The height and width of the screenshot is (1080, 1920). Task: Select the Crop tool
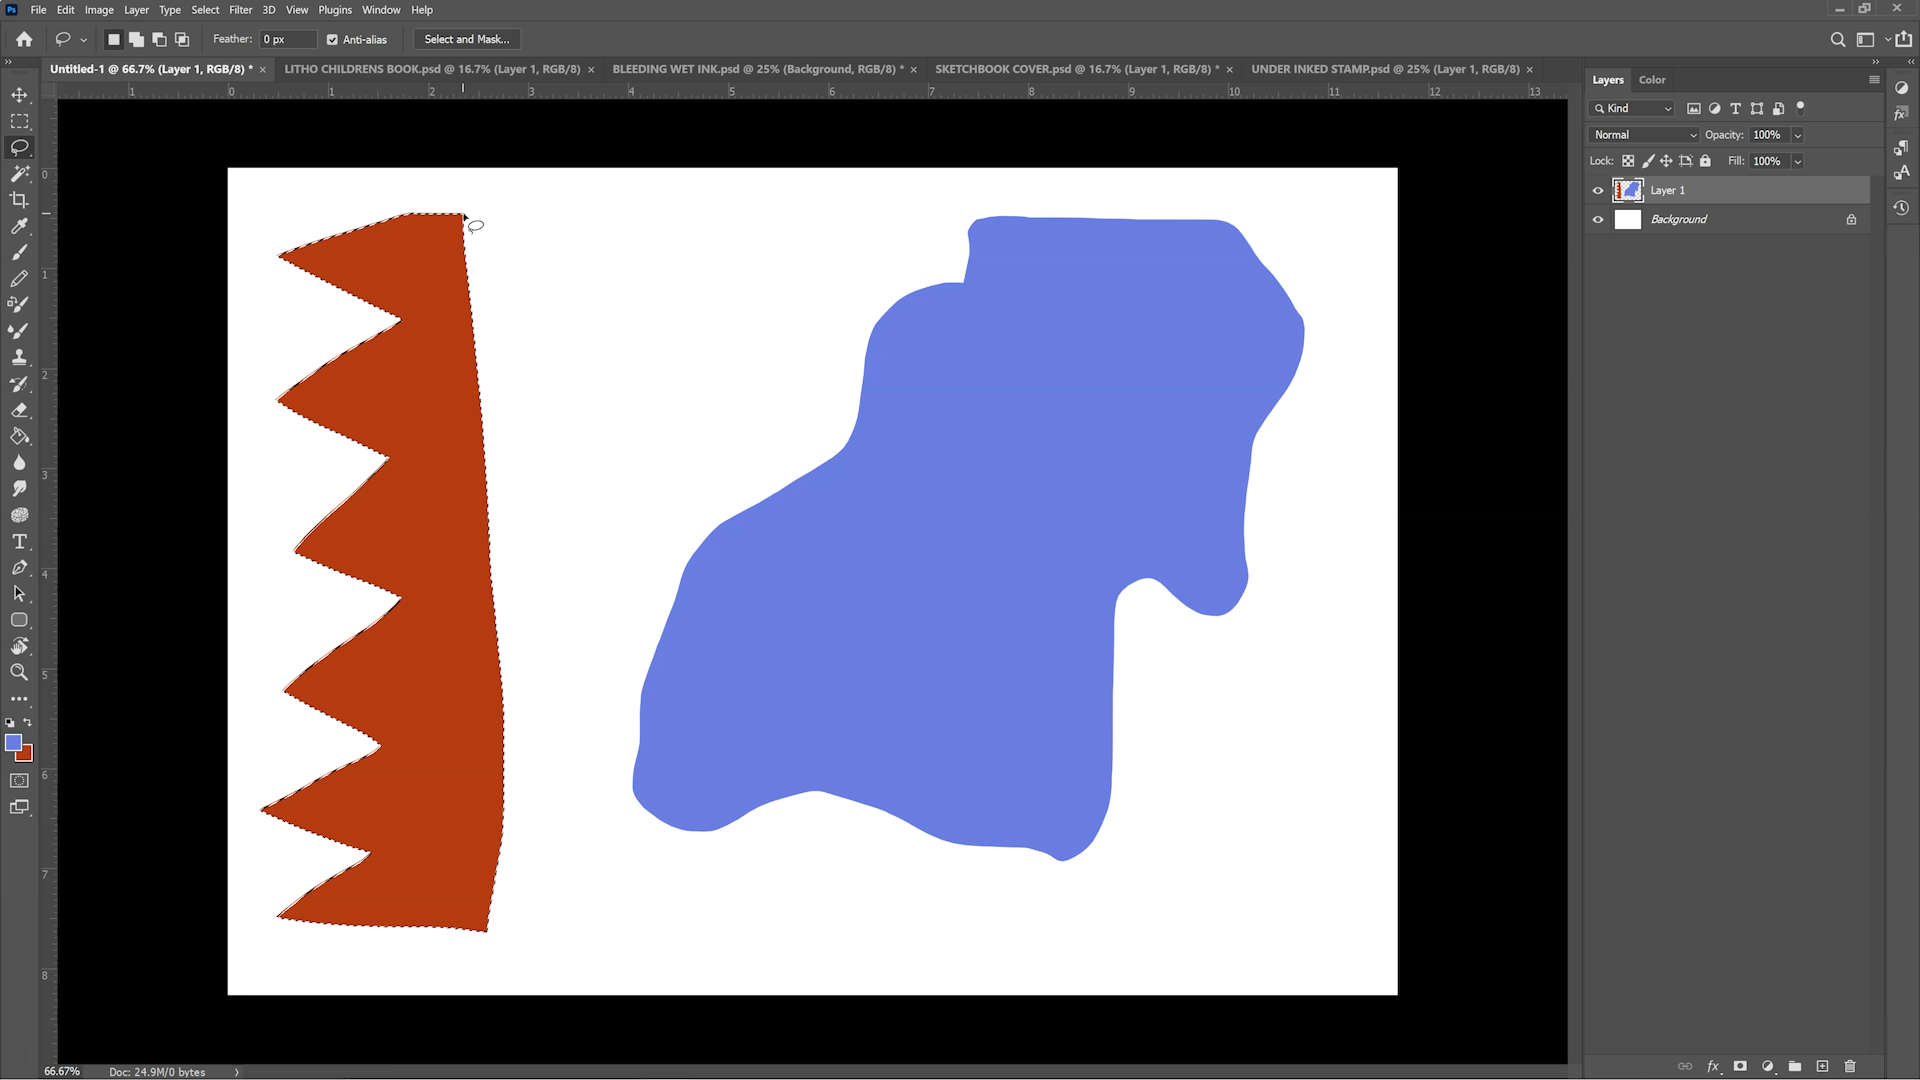[19, 199]
